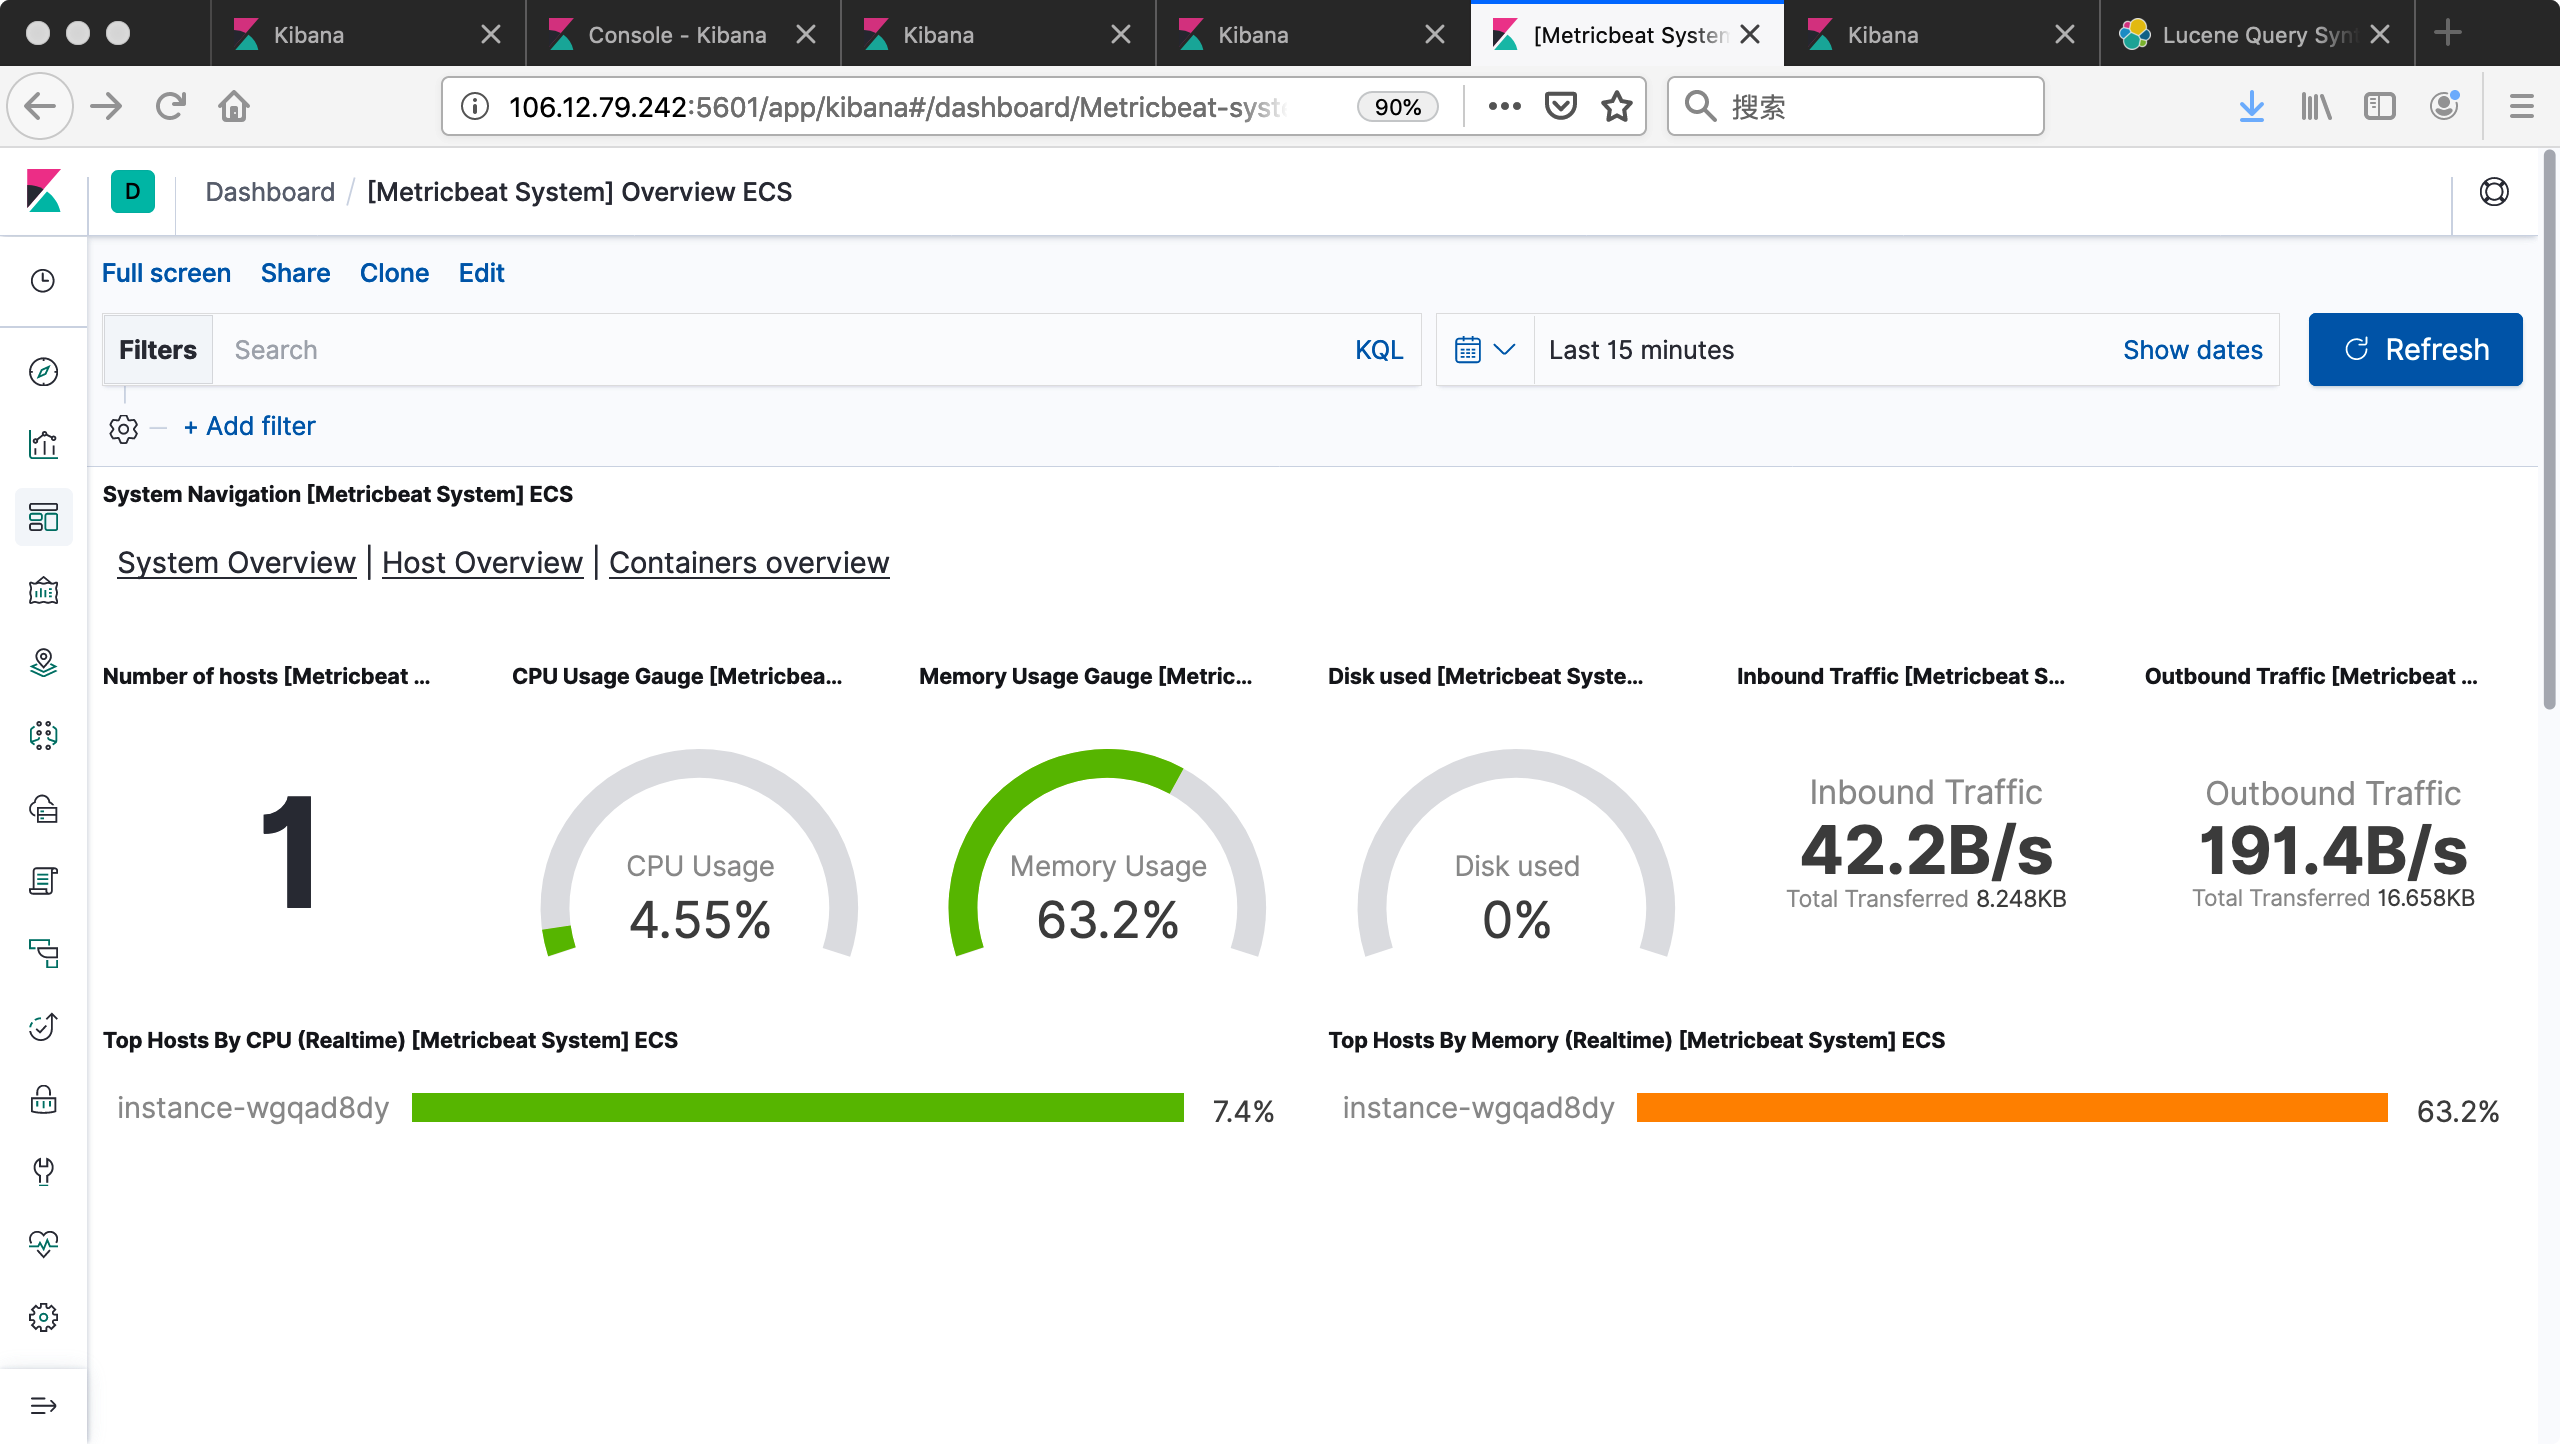Image resolution: width=2560 pixels, height=1444 pixels.
Task: Toggle the browser sidebar icon
Action: click(x=2380, y=106)
